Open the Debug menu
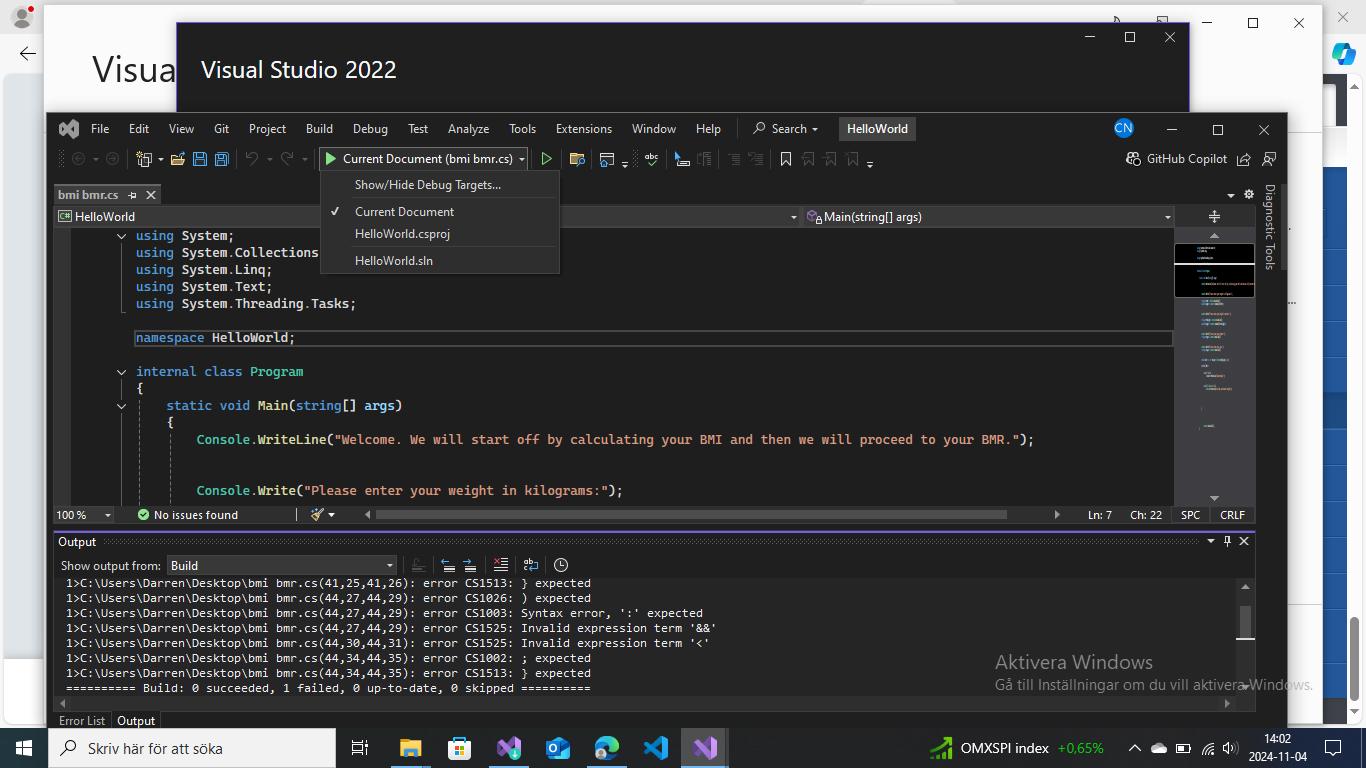1366x768 pixels. pos(369,129)
